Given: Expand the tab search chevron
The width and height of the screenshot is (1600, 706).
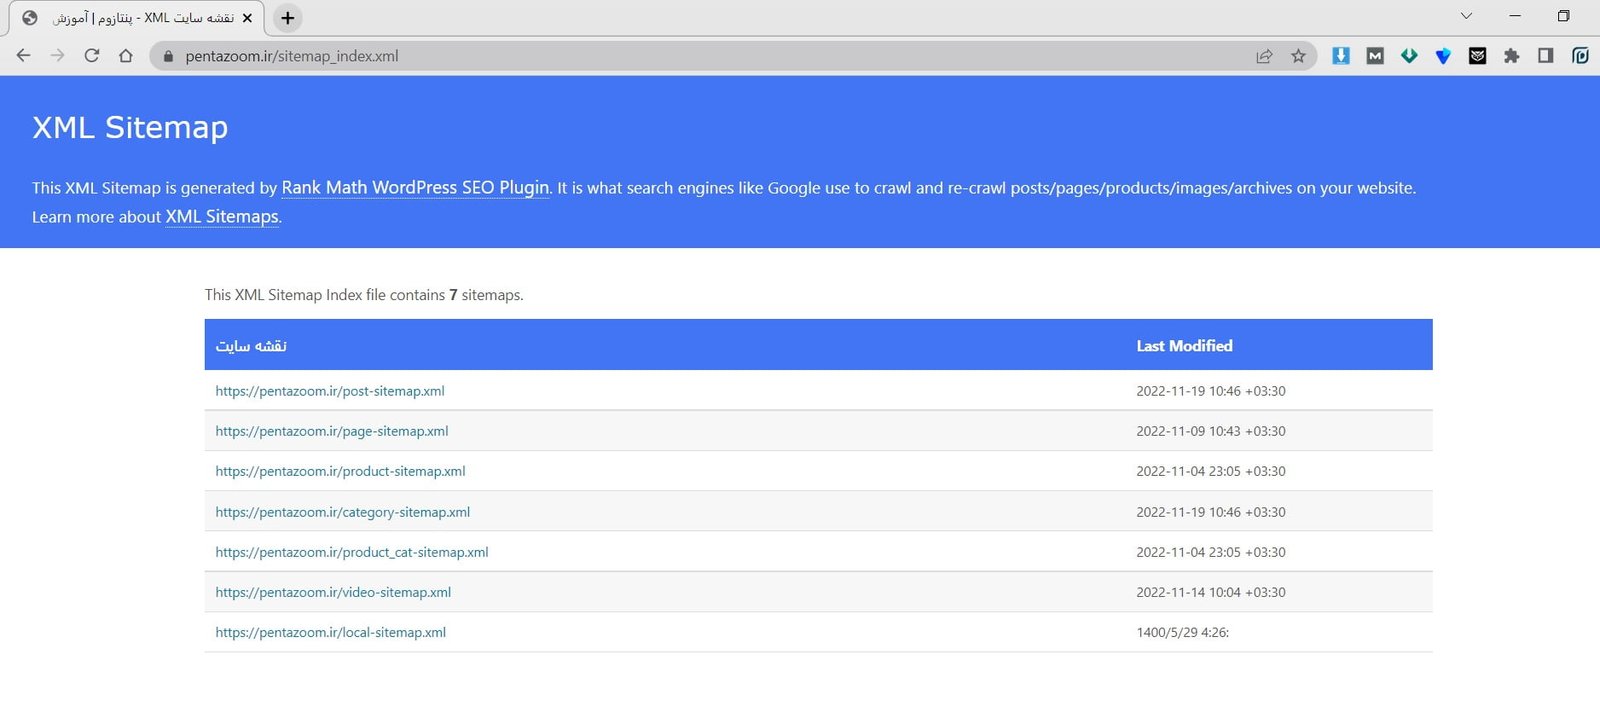Looking at the screenshot, I should click(x=1466, y=16).
